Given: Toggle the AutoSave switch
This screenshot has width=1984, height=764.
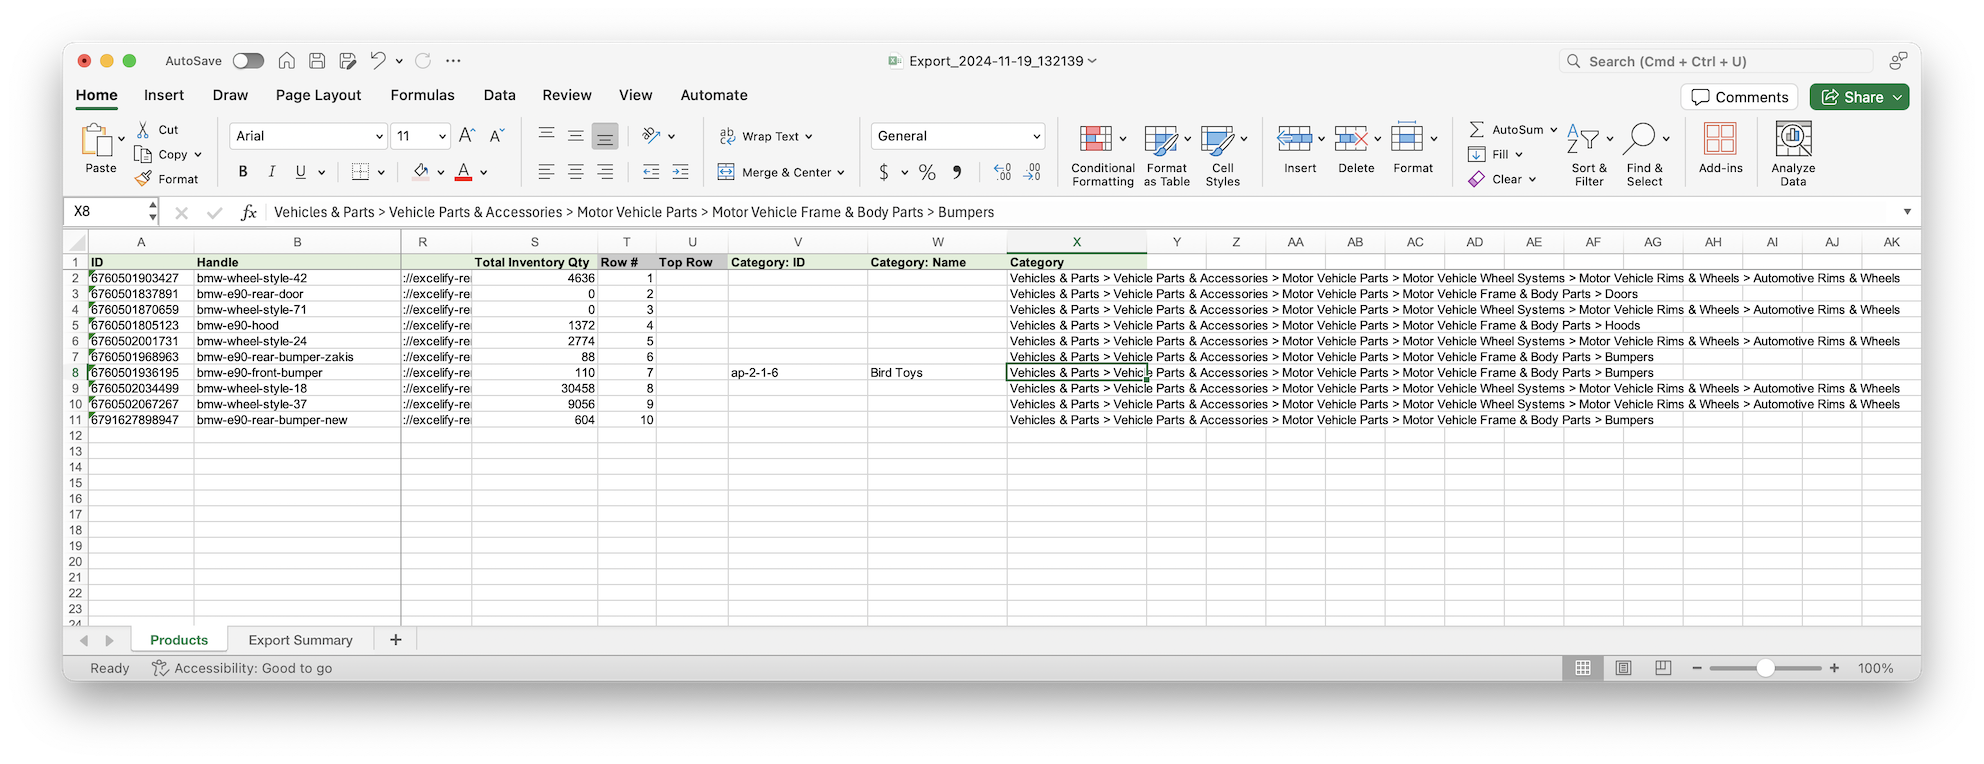Looking at the screenshot, I should click(248, 61).
